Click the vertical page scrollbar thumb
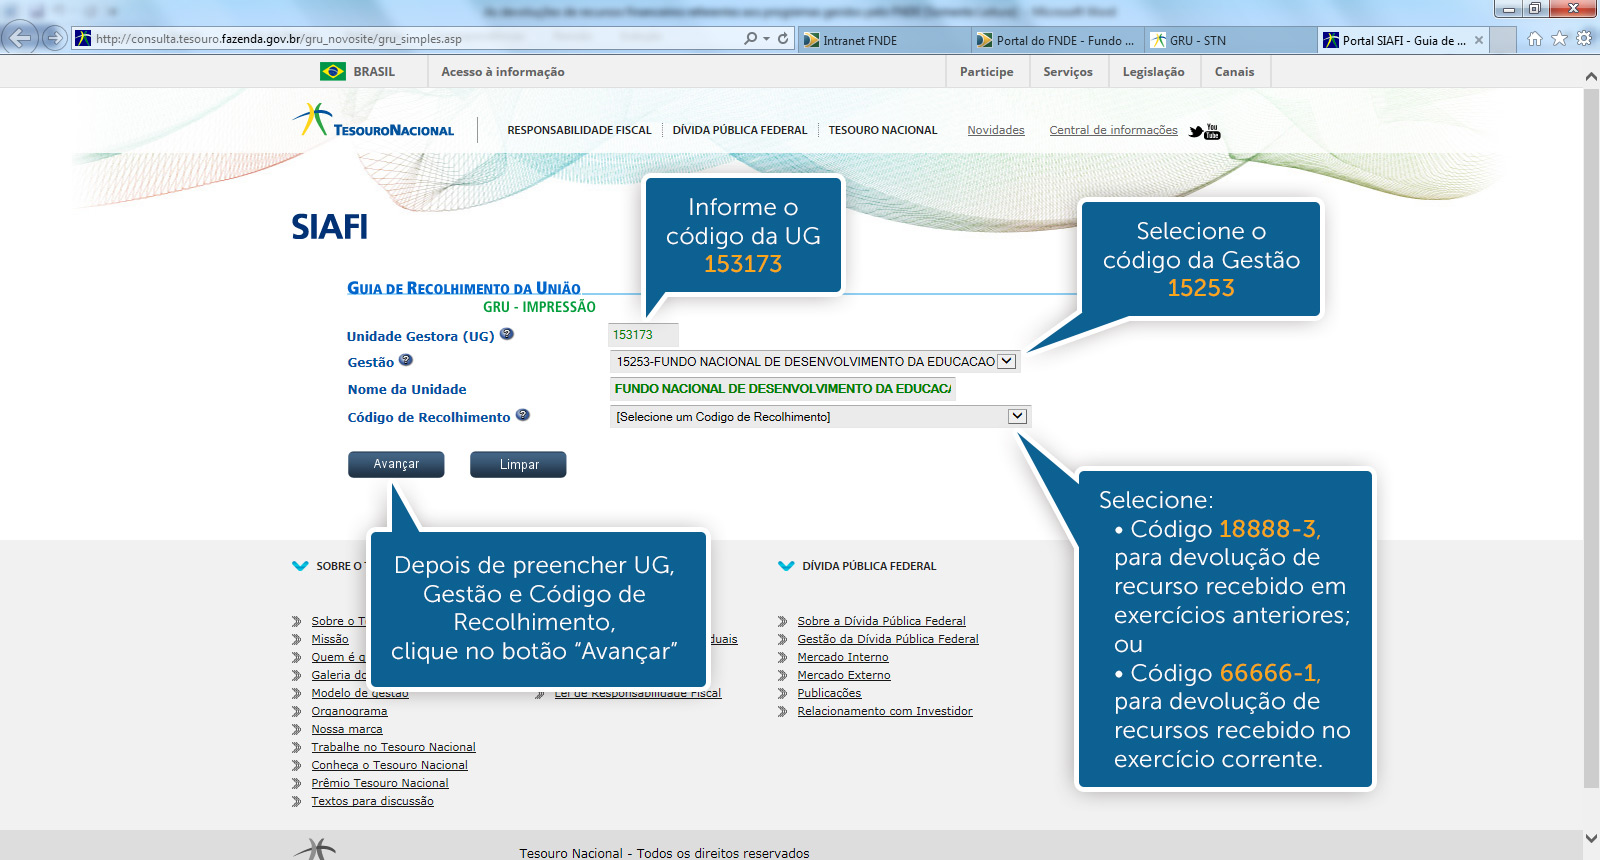The width and height of the screenshot is (1600, 860). 1591,437
